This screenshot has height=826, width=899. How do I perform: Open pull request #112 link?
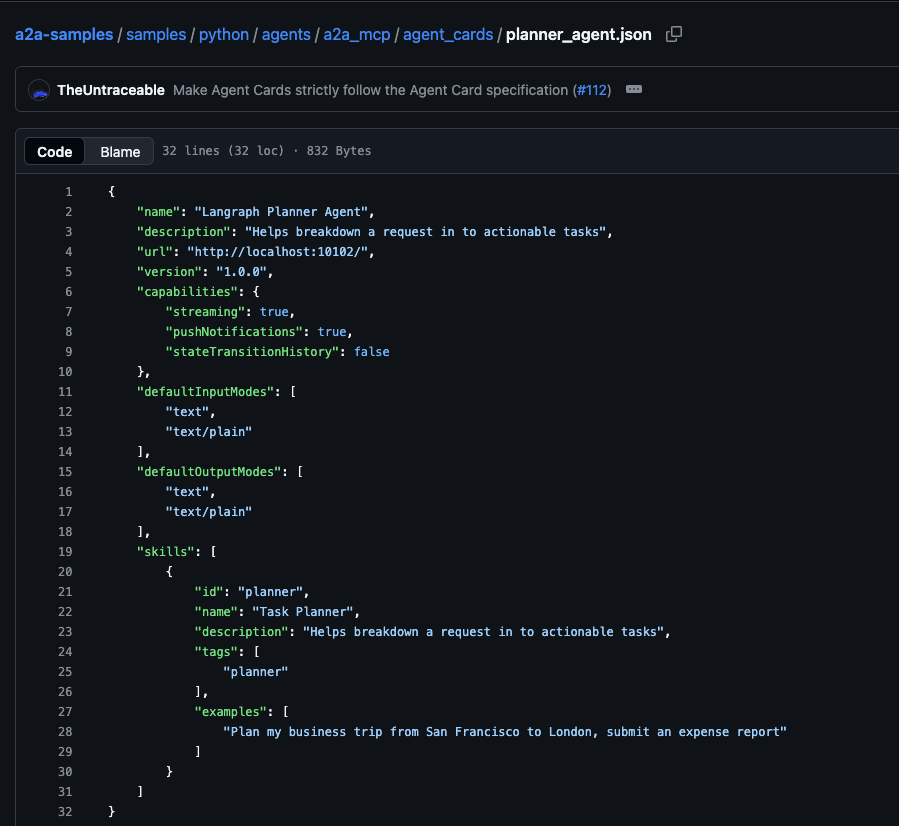tap(592, 90)
